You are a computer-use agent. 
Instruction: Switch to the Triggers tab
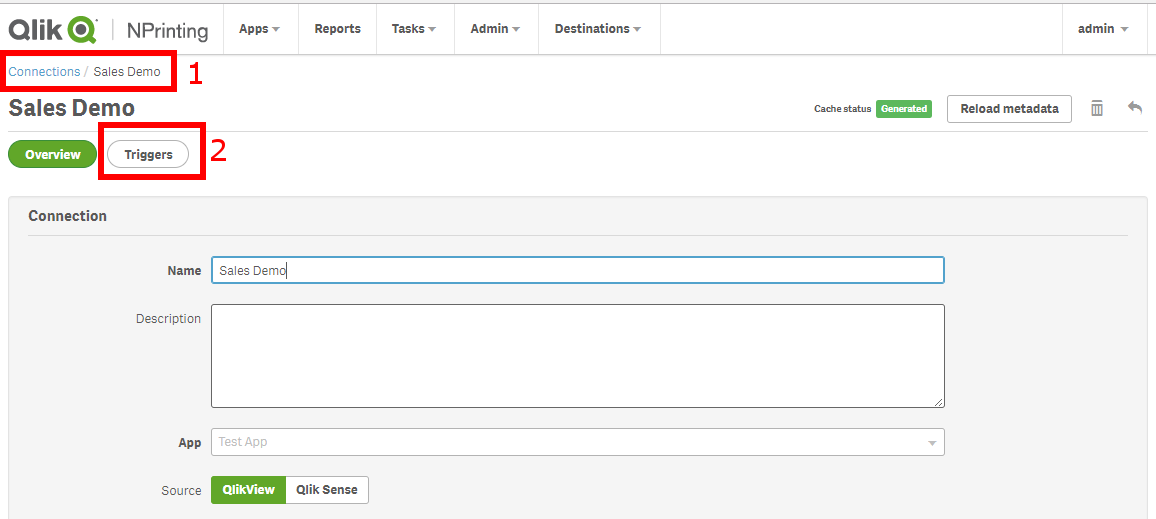[148, 154]
